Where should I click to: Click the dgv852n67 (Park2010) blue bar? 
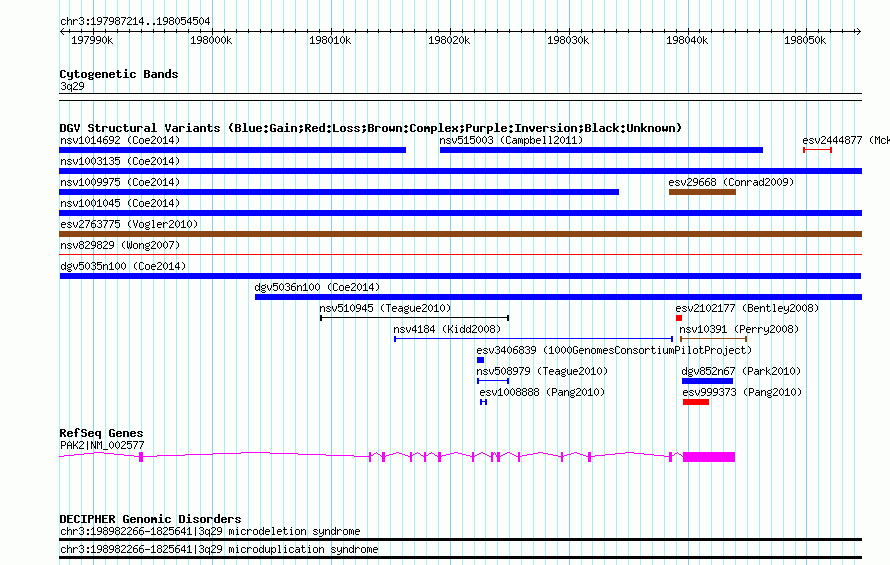click(707, 381)
